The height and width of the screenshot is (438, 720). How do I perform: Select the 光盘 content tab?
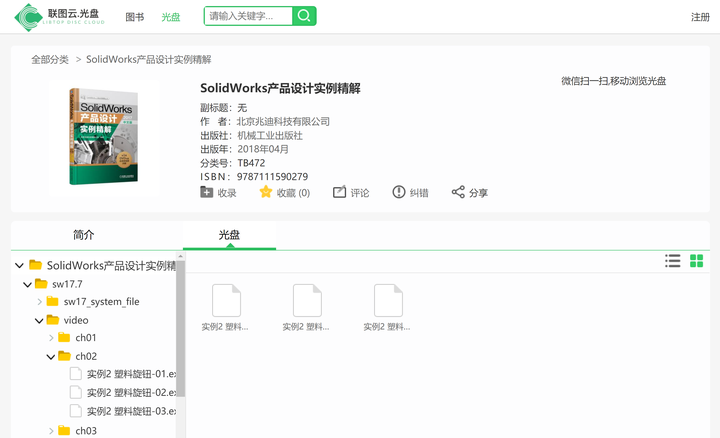[x=229, y=235]
